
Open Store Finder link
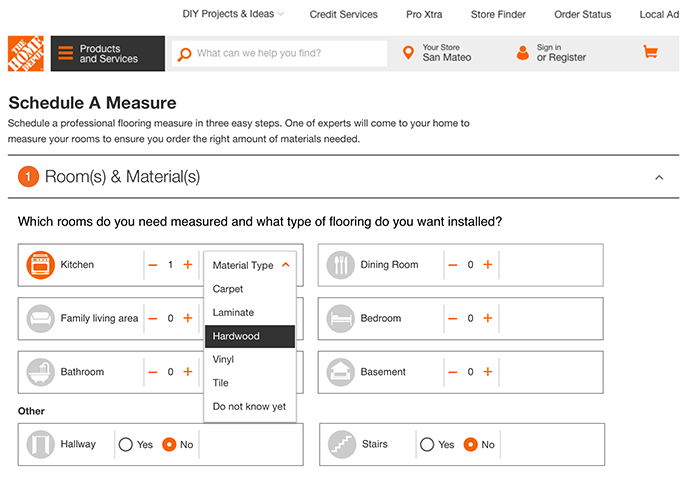[498, 14]
